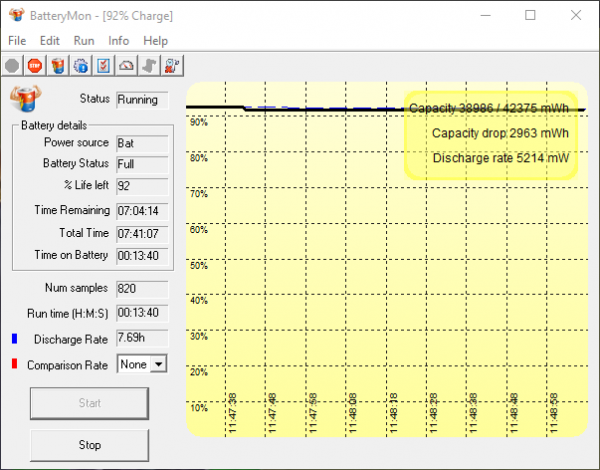Click the gray puzzle-piece toolbar icon
Viewport: 600px width, 470px height.
[x=149, y=66]
